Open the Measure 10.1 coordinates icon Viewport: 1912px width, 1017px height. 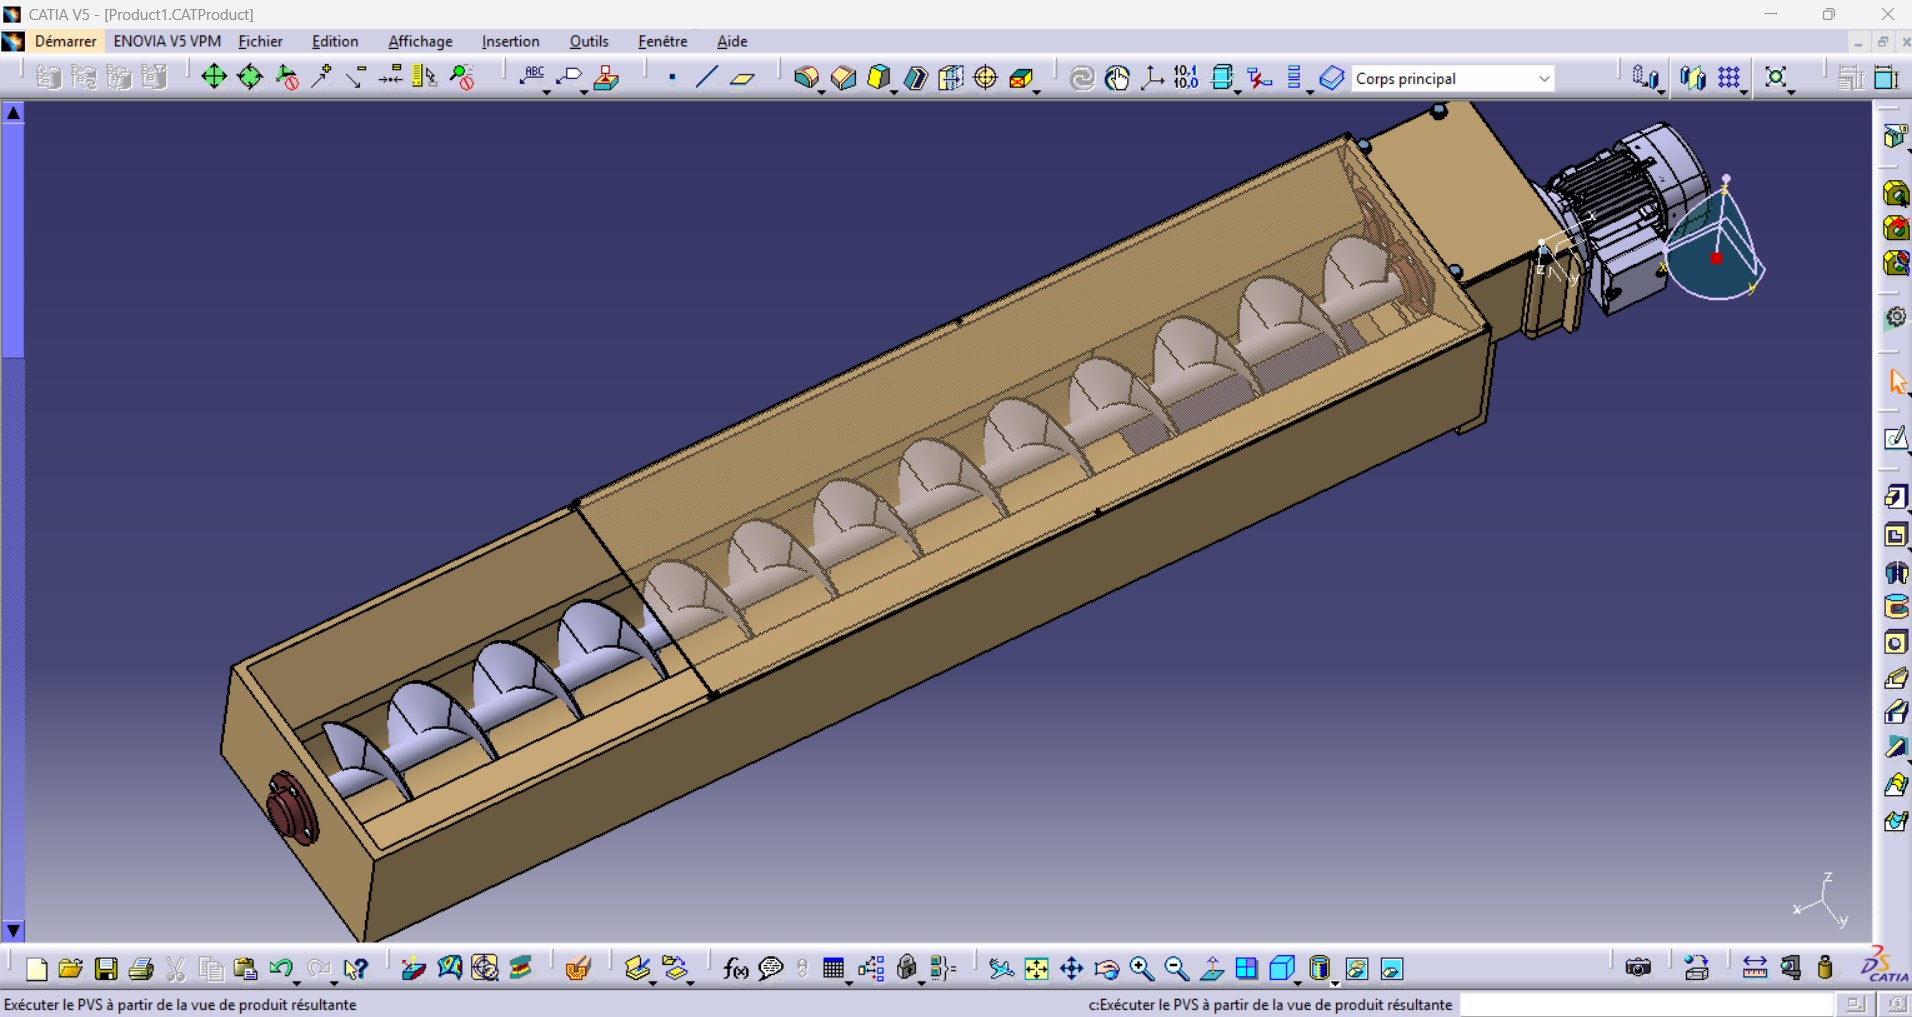[1186, 78]
